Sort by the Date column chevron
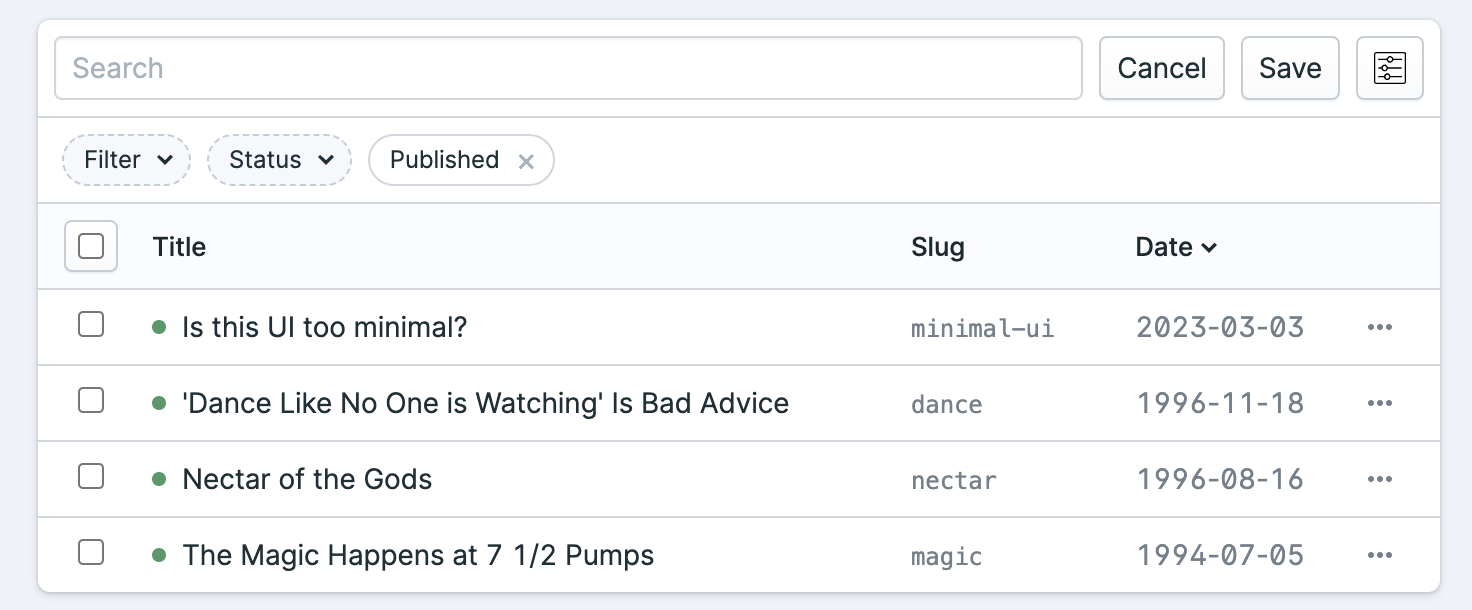1472x610 pixels. 1209,248
